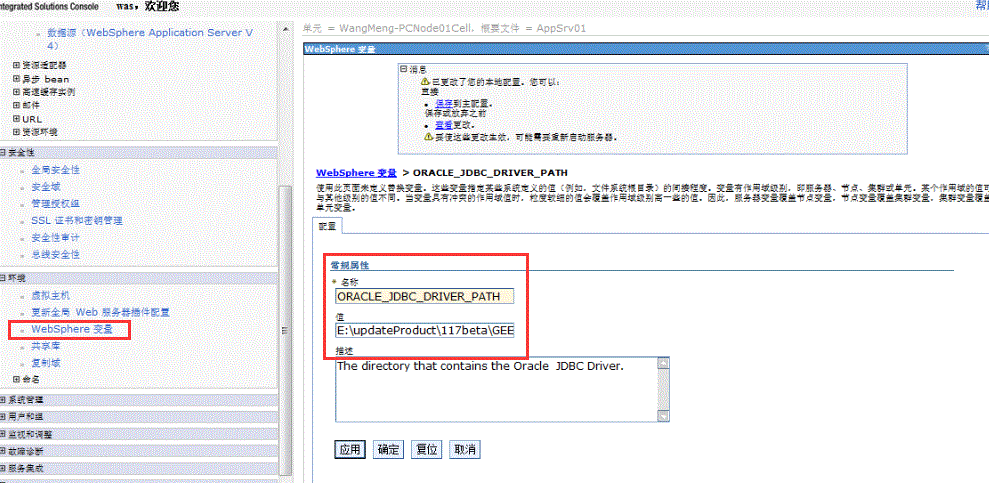
Task: Open the 全局安全性 link
Action: coord(55,170)
